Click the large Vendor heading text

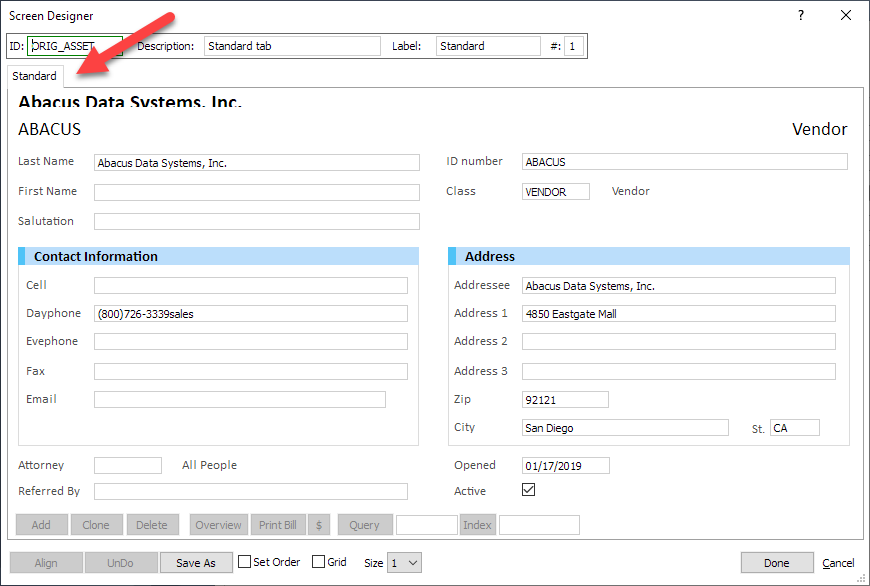820,129
